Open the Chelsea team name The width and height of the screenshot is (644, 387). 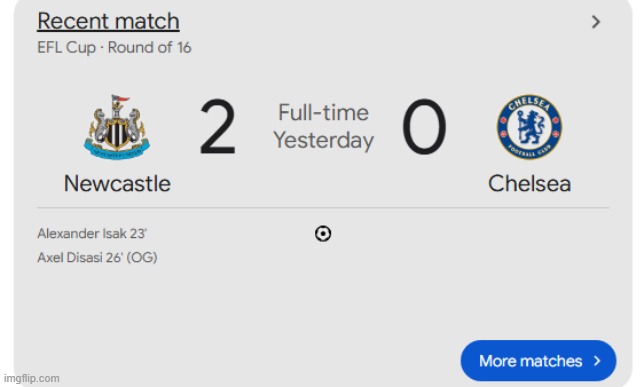(x=529, y=183)
